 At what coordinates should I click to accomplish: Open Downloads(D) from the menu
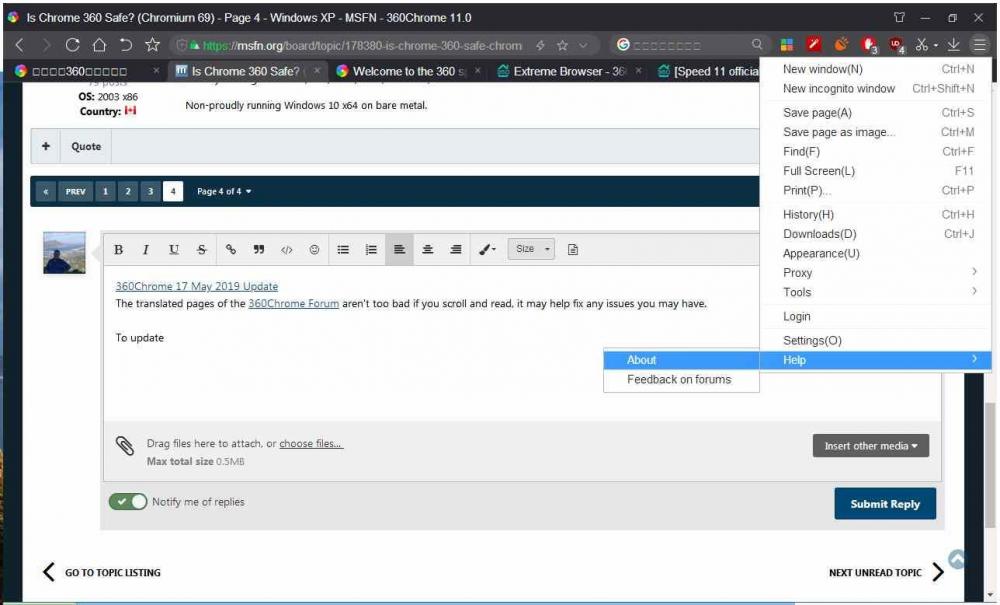(875, 234)
